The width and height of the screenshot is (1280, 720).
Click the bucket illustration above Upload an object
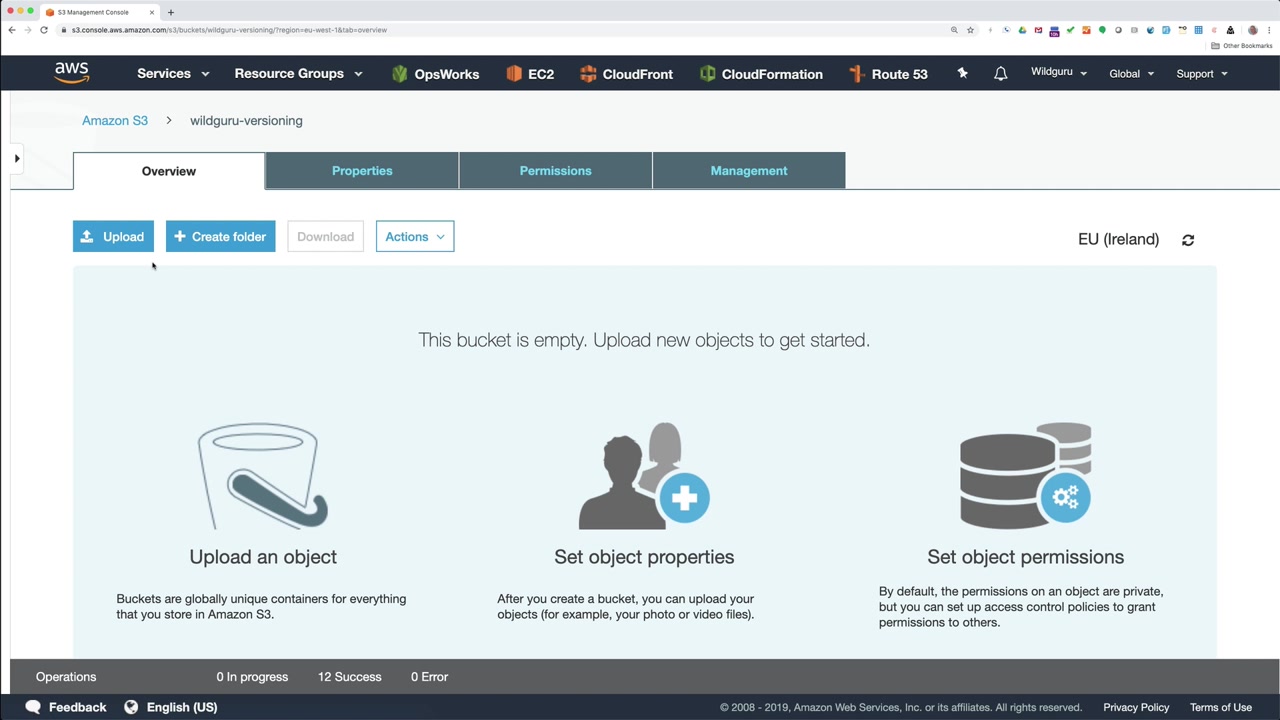pyautogui.click(x=263, y=477)
